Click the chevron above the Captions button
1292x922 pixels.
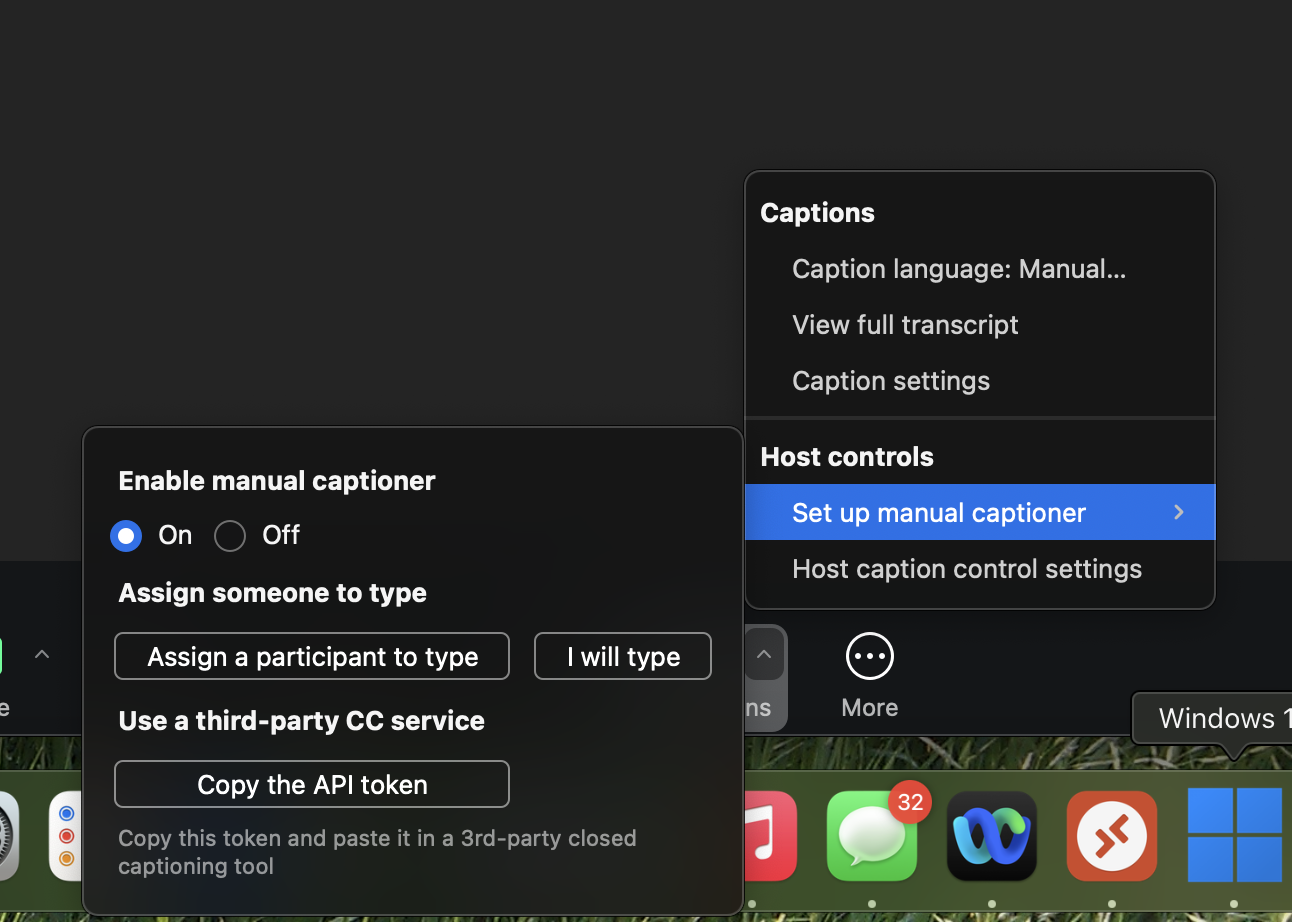click(763, 654)
